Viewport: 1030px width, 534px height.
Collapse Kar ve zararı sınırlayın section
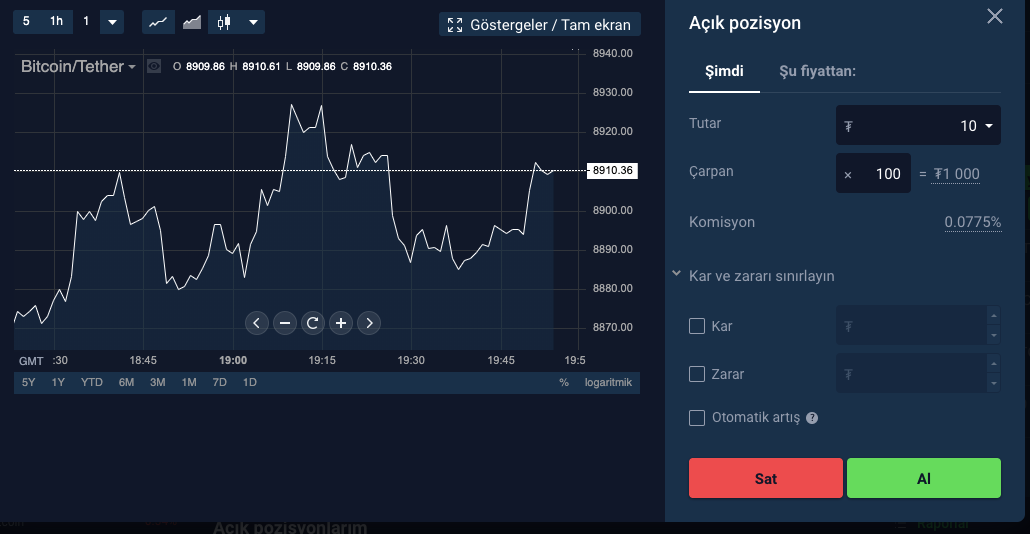point(677,274)
